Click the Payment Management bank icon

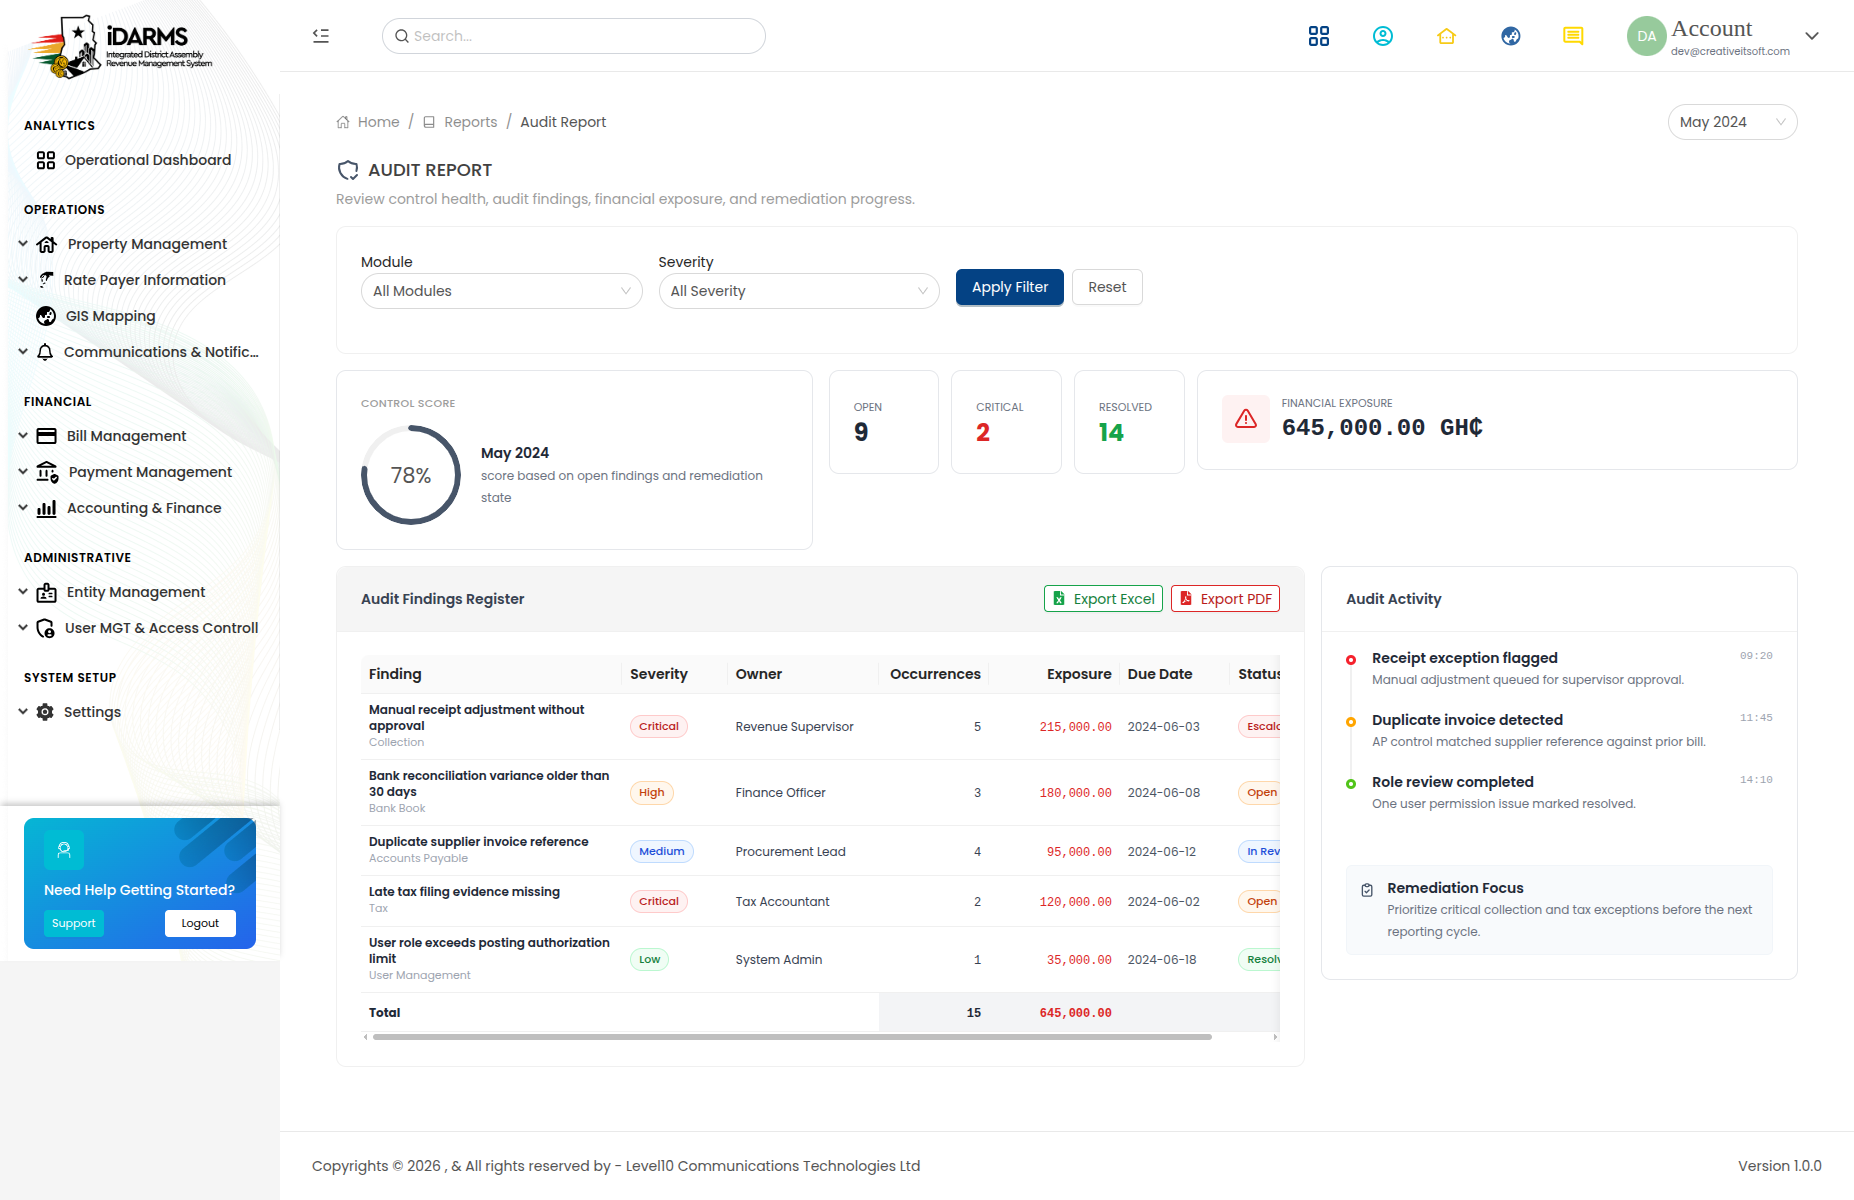pos(47,472)
